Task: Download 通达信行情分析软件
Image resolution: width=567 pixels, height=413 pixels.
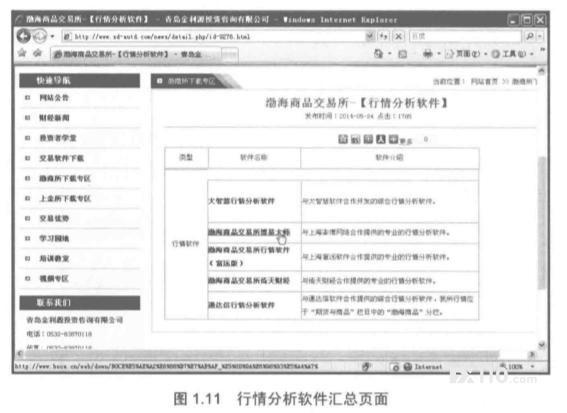Action: pos(241,305)
